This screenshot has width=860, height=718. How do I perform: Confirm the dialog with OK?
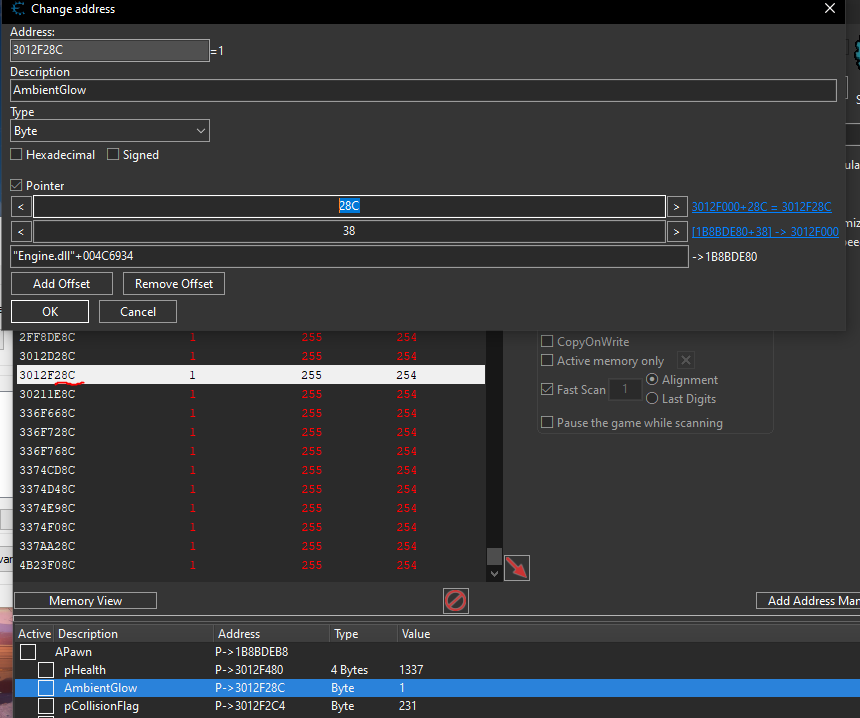pos(50,312)
